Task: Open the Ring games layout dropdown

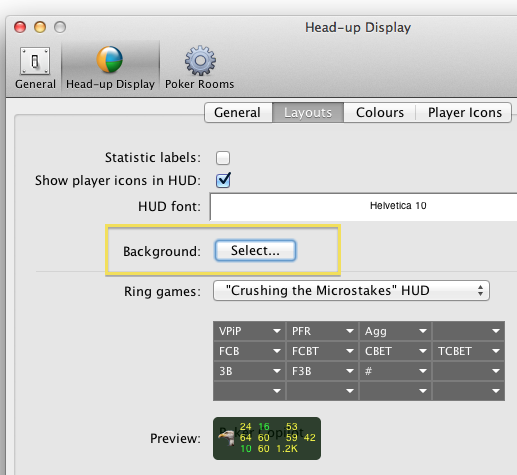Action: click(x=351, y=291)
